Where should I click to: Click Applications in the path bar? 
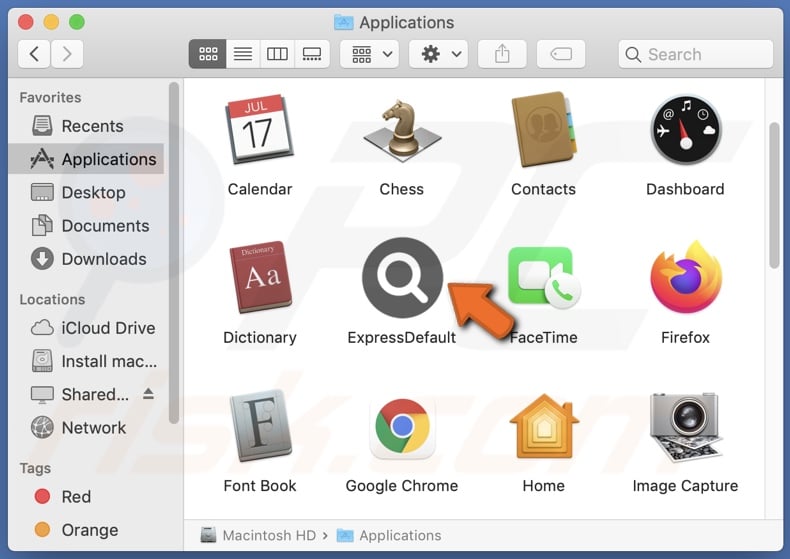coord(388,535)
